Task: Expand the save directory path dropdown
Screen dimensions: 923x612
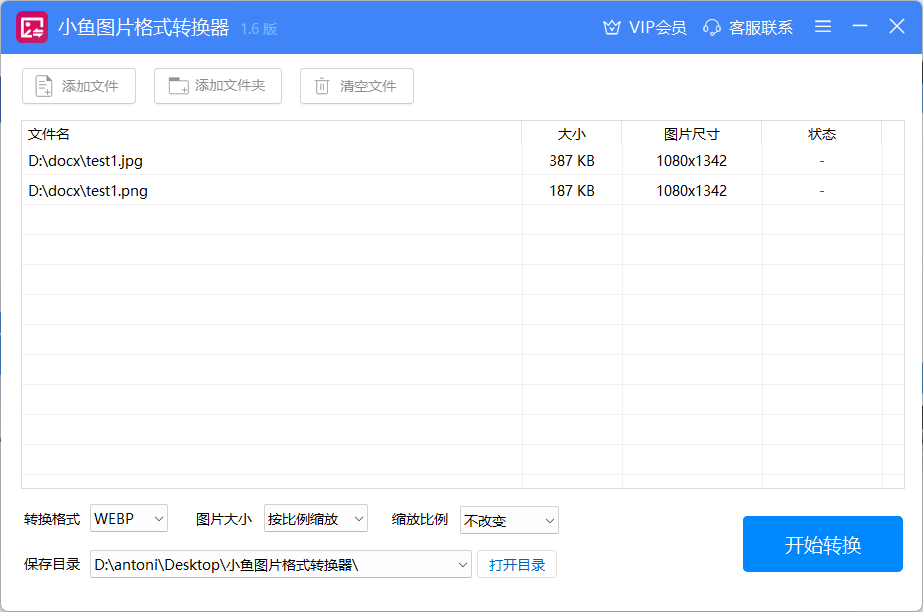Action: pyautogui.click(x=462, y=564)
